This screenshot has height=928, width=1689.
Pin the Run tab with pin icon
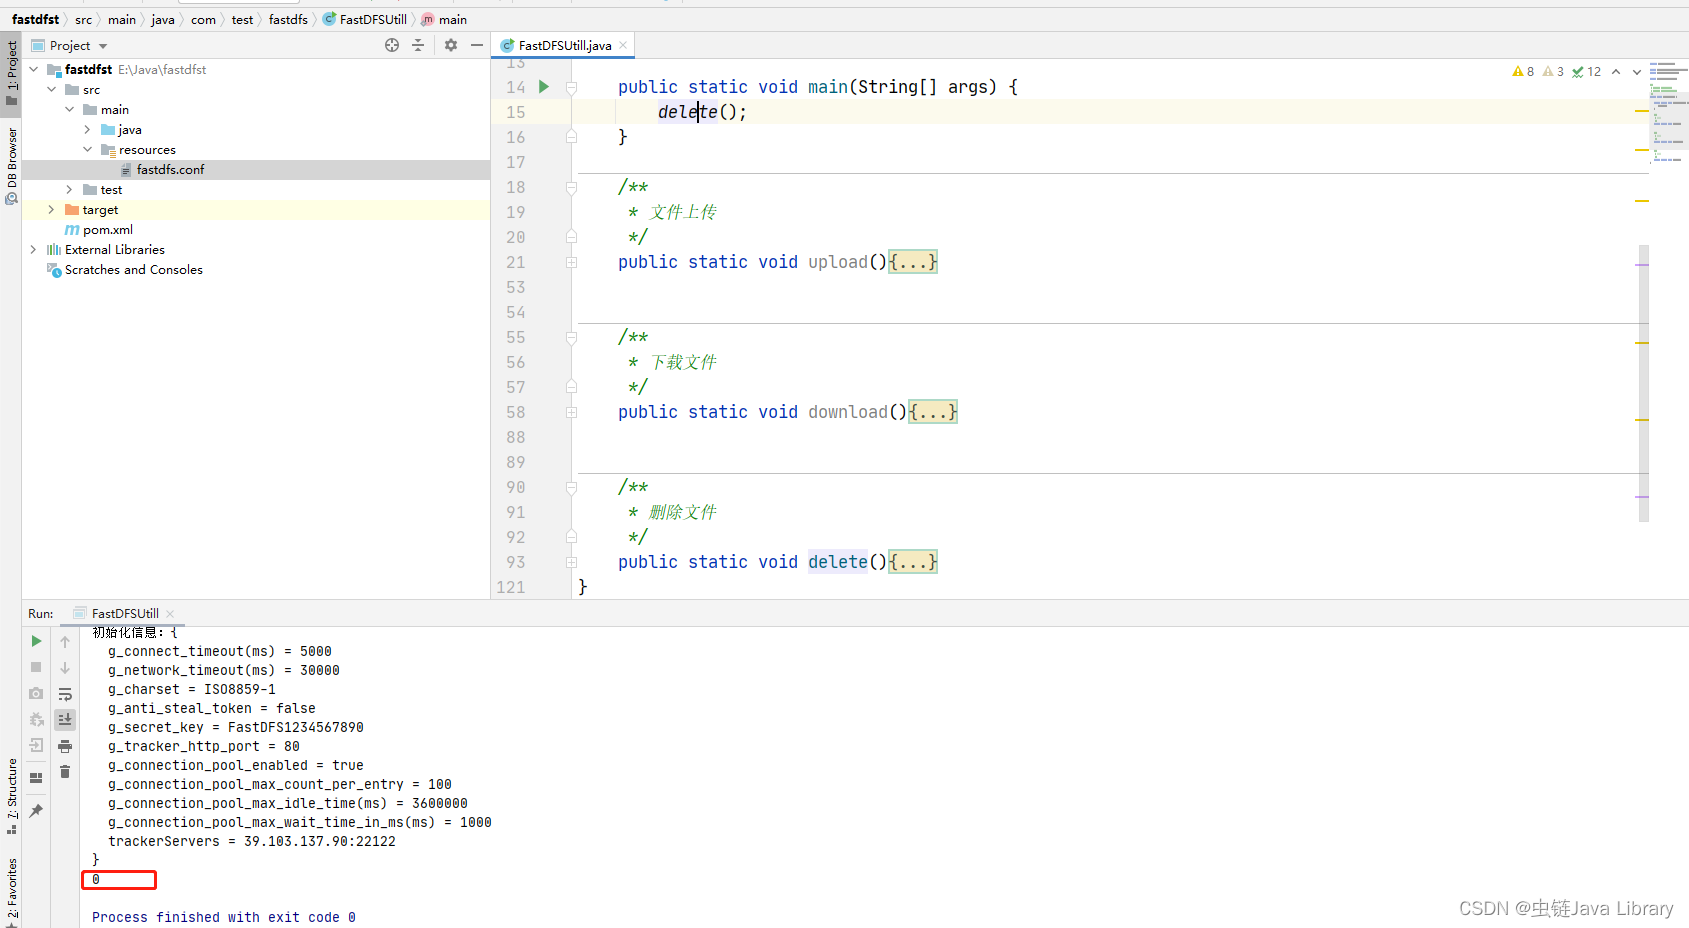(36, 811)
